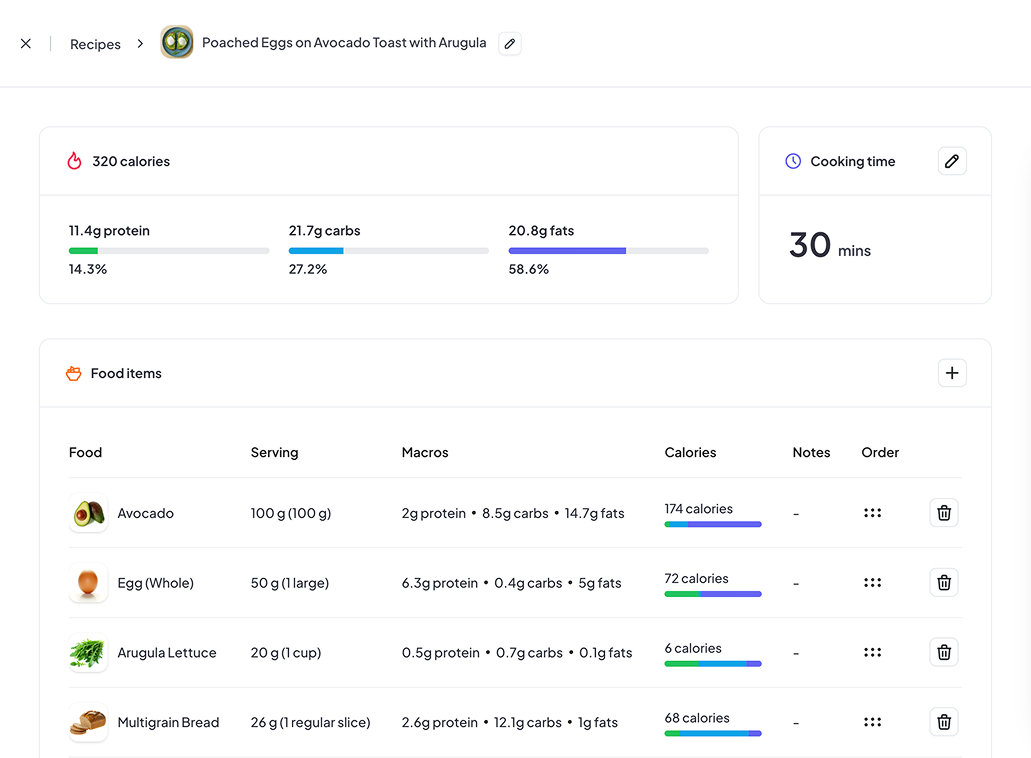The image size is (1031, 758).
Task: Delete the Multigrain Bread item
Action: coord(944,722)
